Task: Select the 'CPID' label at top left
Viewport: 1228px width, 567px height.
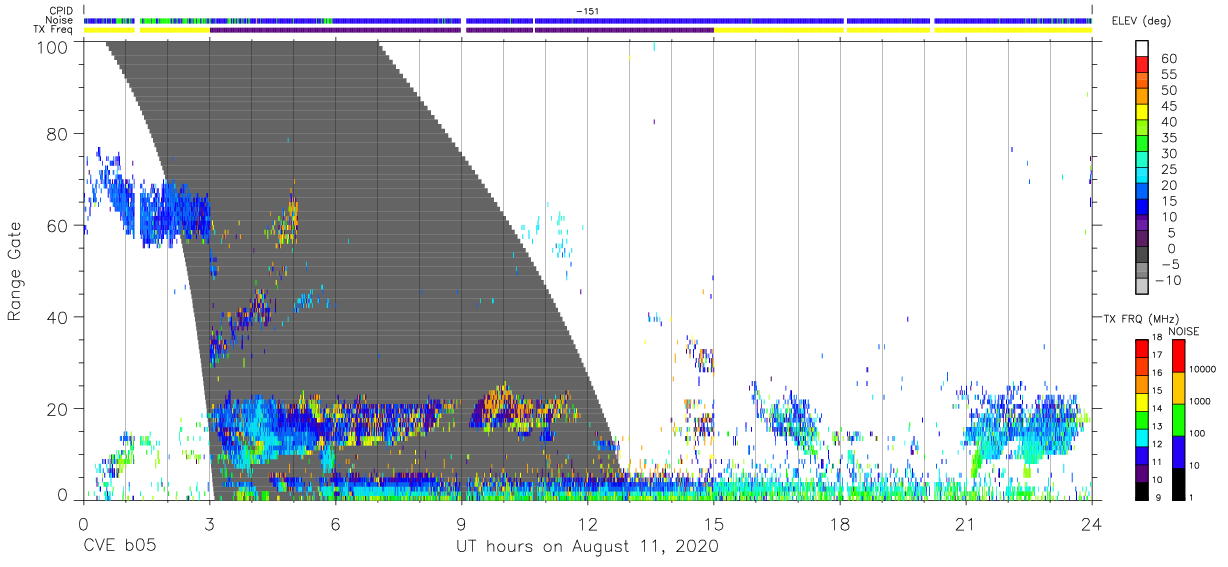Action: (62, 11)
